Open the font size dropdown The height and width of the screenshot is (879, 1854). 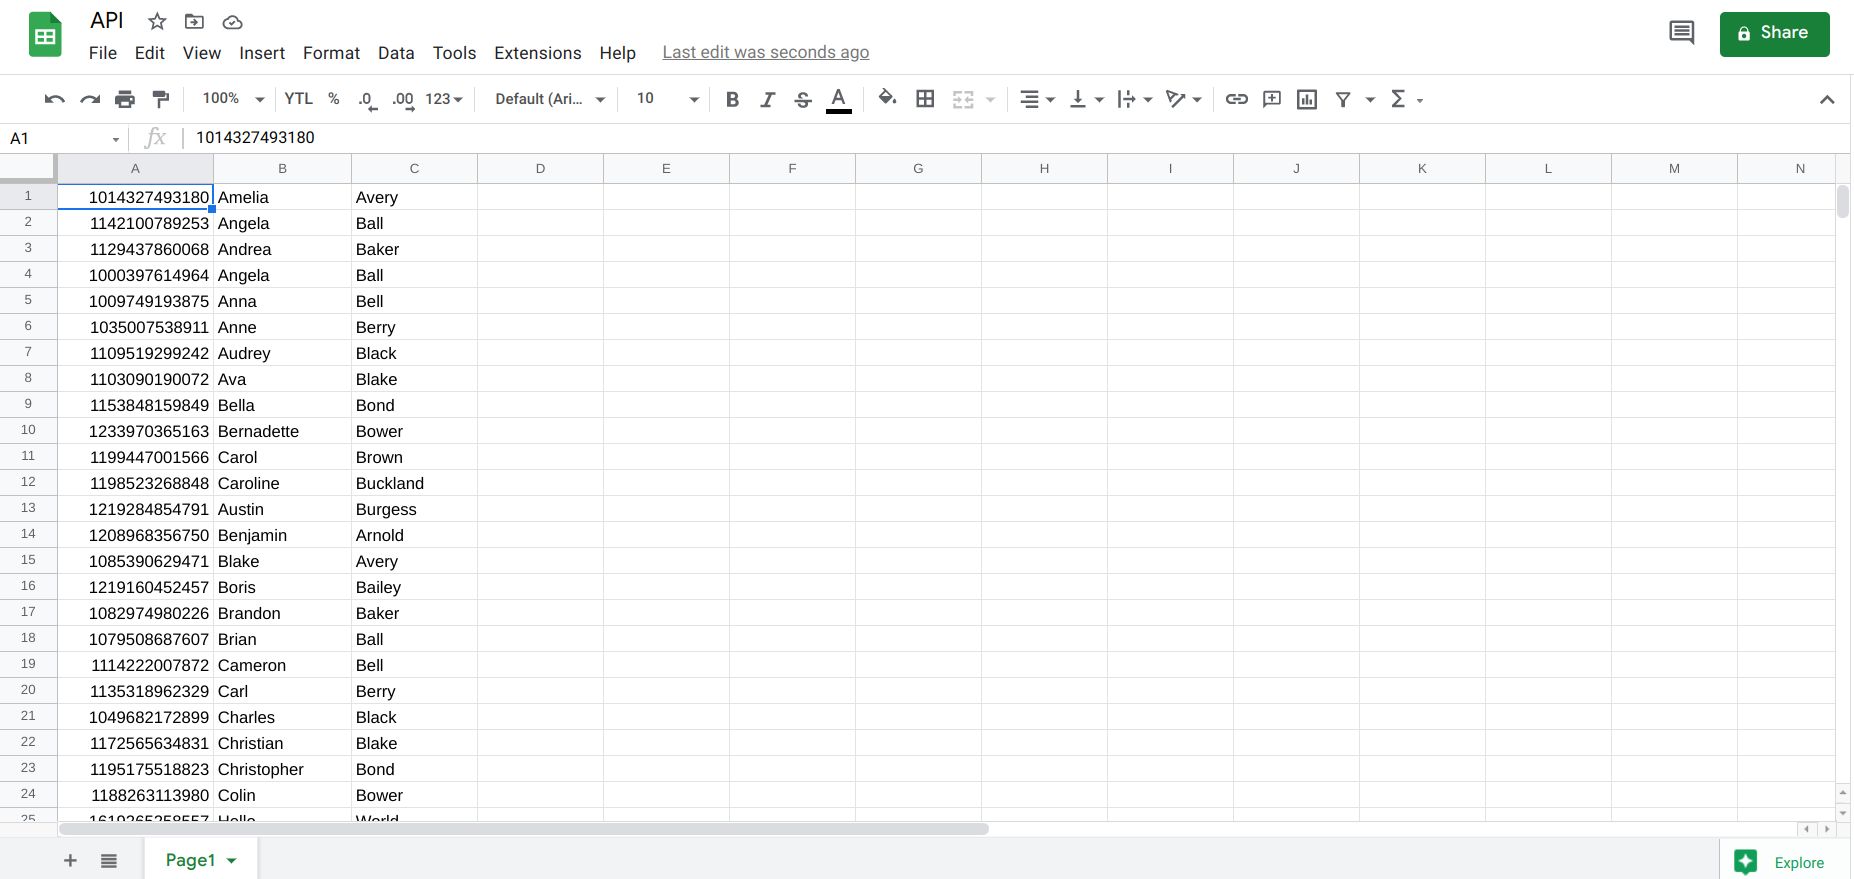pyautogui.click(x=667, y=99)
